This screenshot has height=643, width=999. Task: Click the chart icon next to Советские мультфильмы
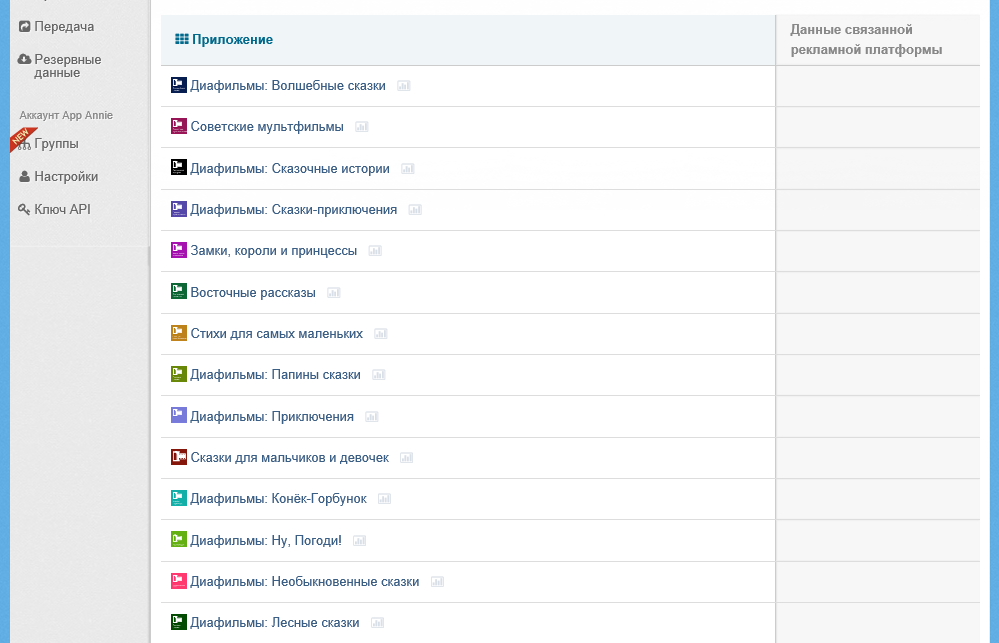362,127
